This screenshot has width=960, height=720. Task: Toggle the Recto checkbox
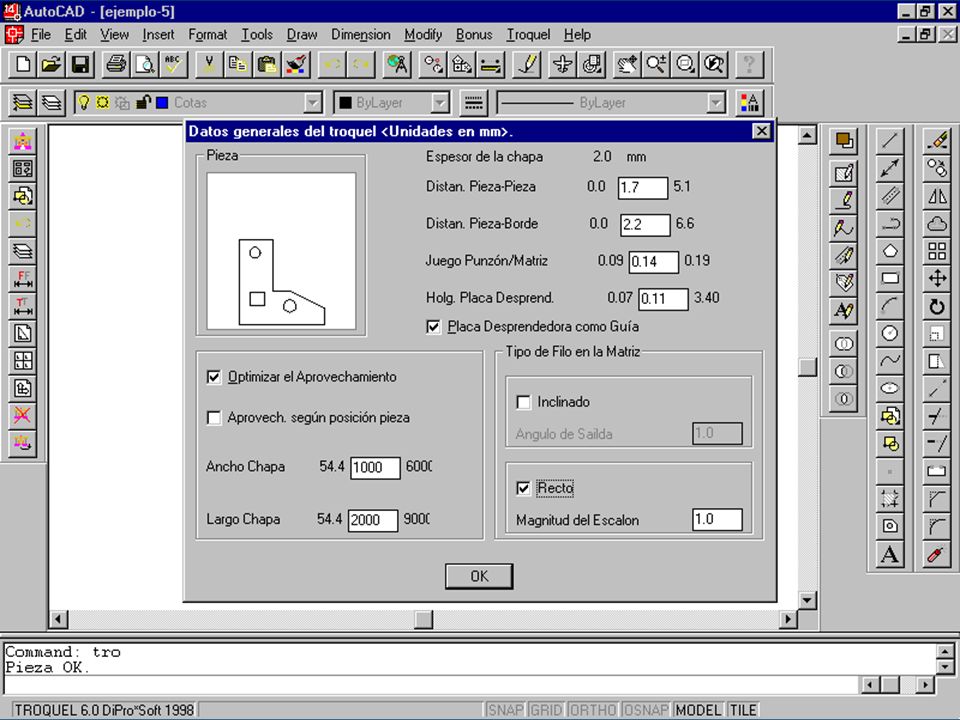(x=523, y=488)
